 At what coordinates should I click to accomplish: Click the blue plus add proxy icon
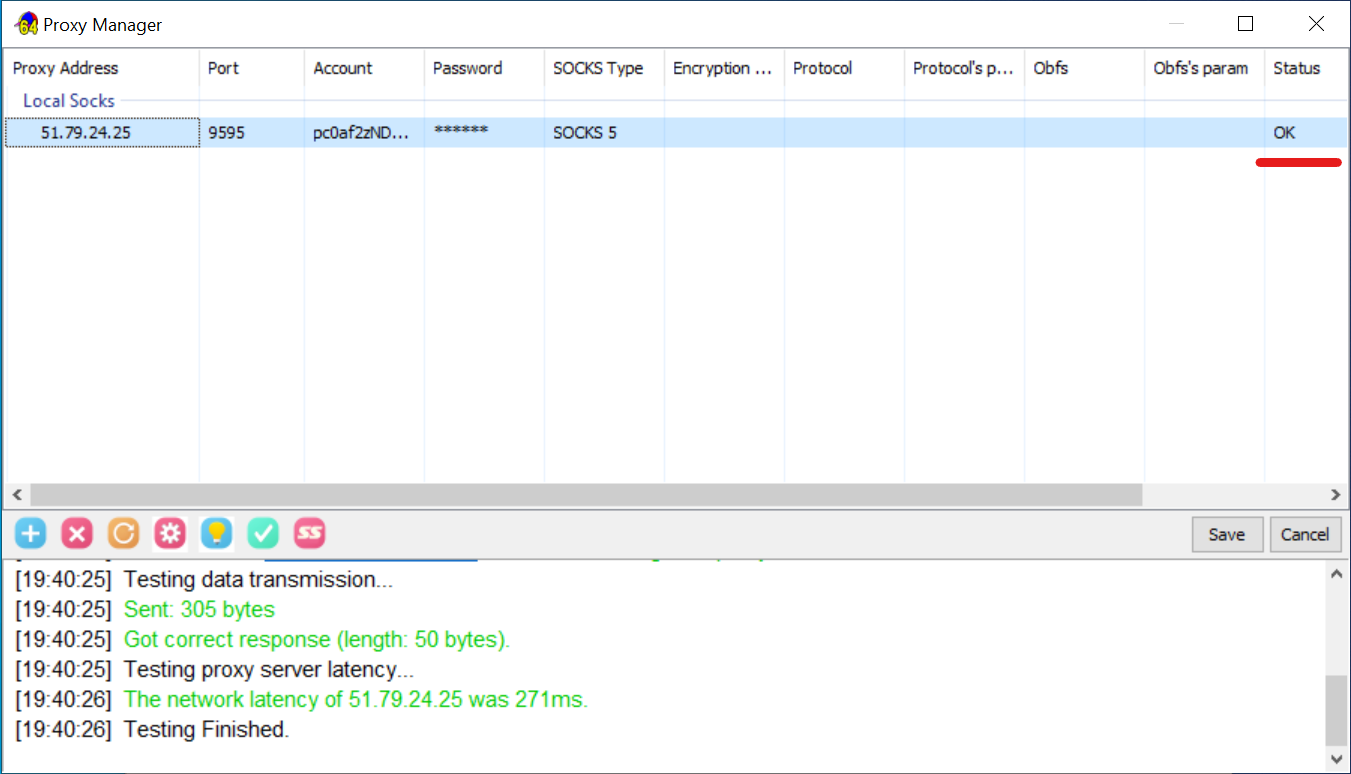pos(31,533)
